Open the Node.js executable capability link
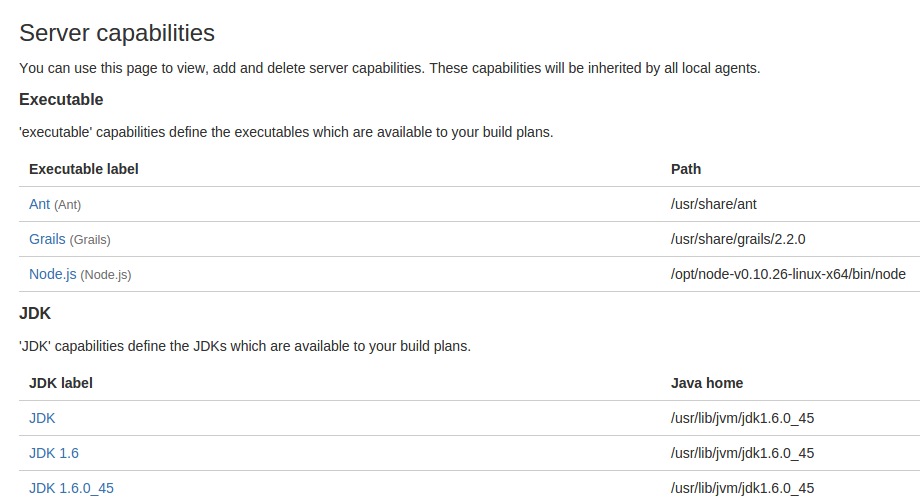Viewport: 920px width, 504px height. pos(53,274)
